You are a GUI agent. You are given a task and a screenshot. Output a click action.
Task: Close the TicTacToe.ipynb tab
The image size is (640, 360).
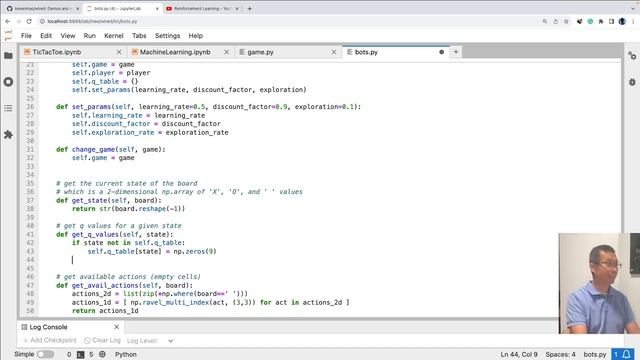[119, 52]
